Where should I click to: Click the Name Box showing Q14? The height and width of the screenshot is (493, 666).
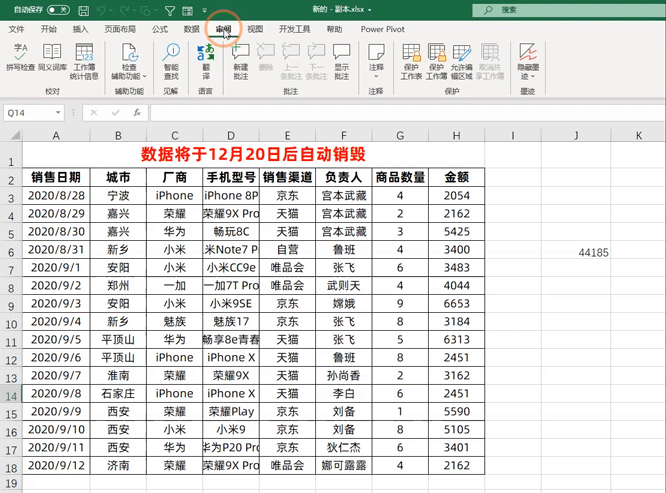[28, 113]
